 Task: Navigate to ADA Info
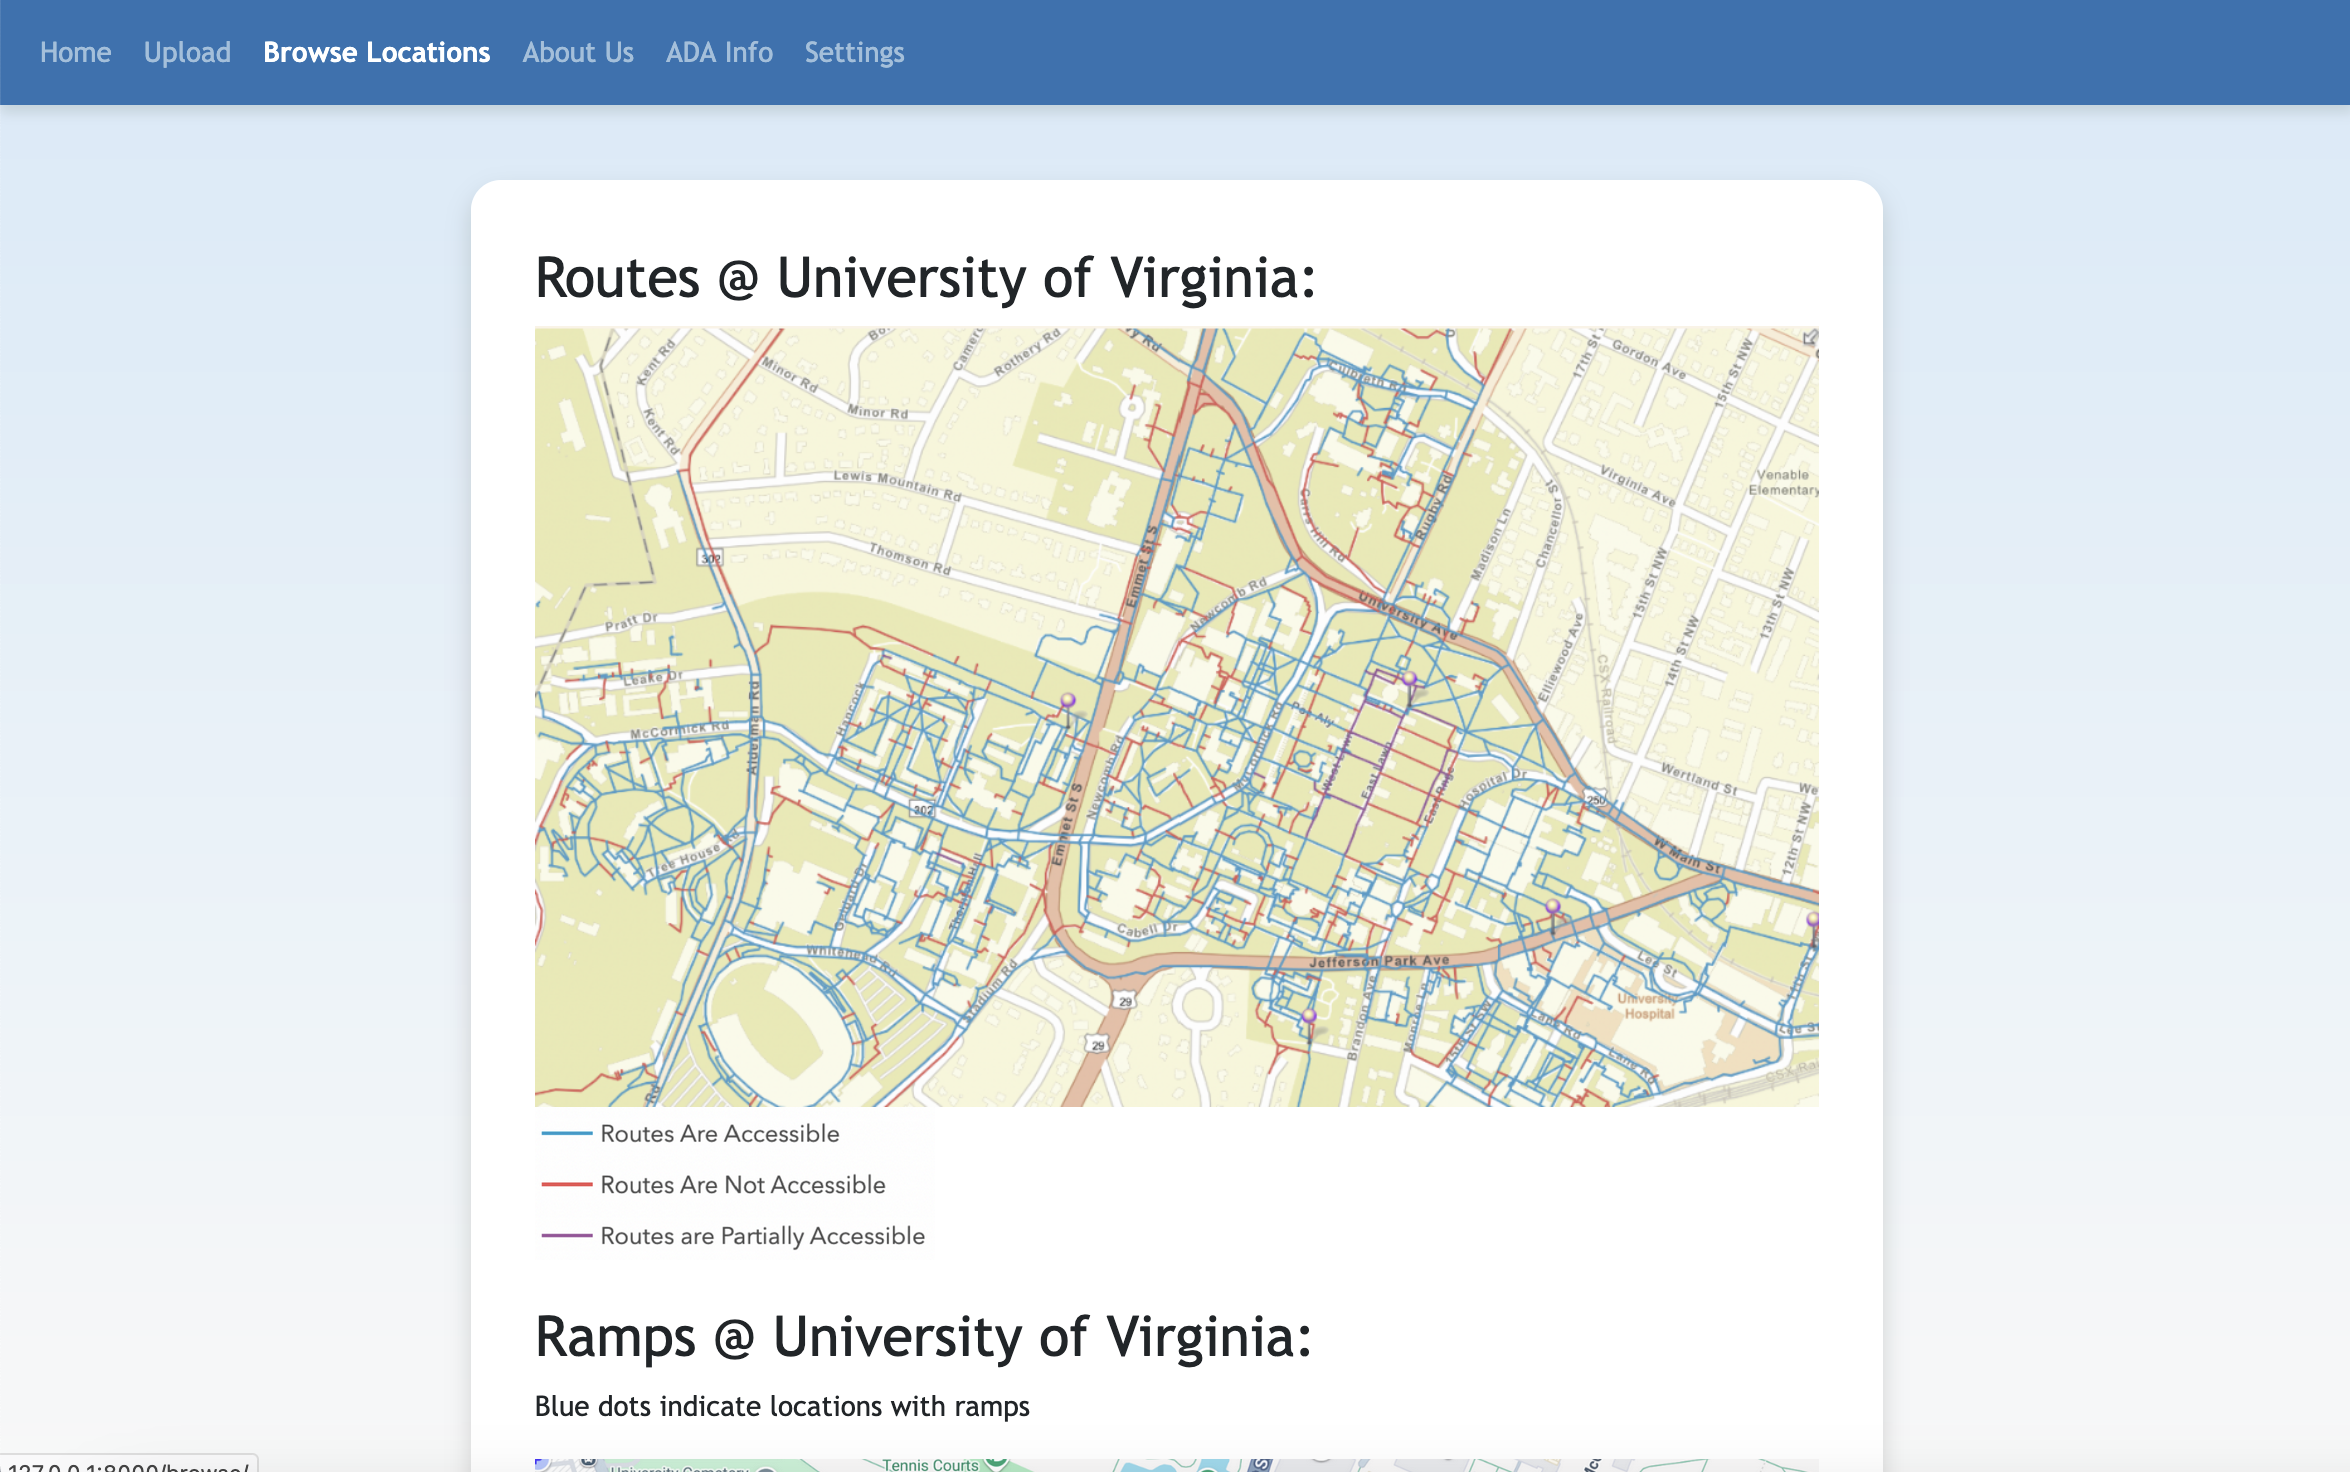(719, 52)
